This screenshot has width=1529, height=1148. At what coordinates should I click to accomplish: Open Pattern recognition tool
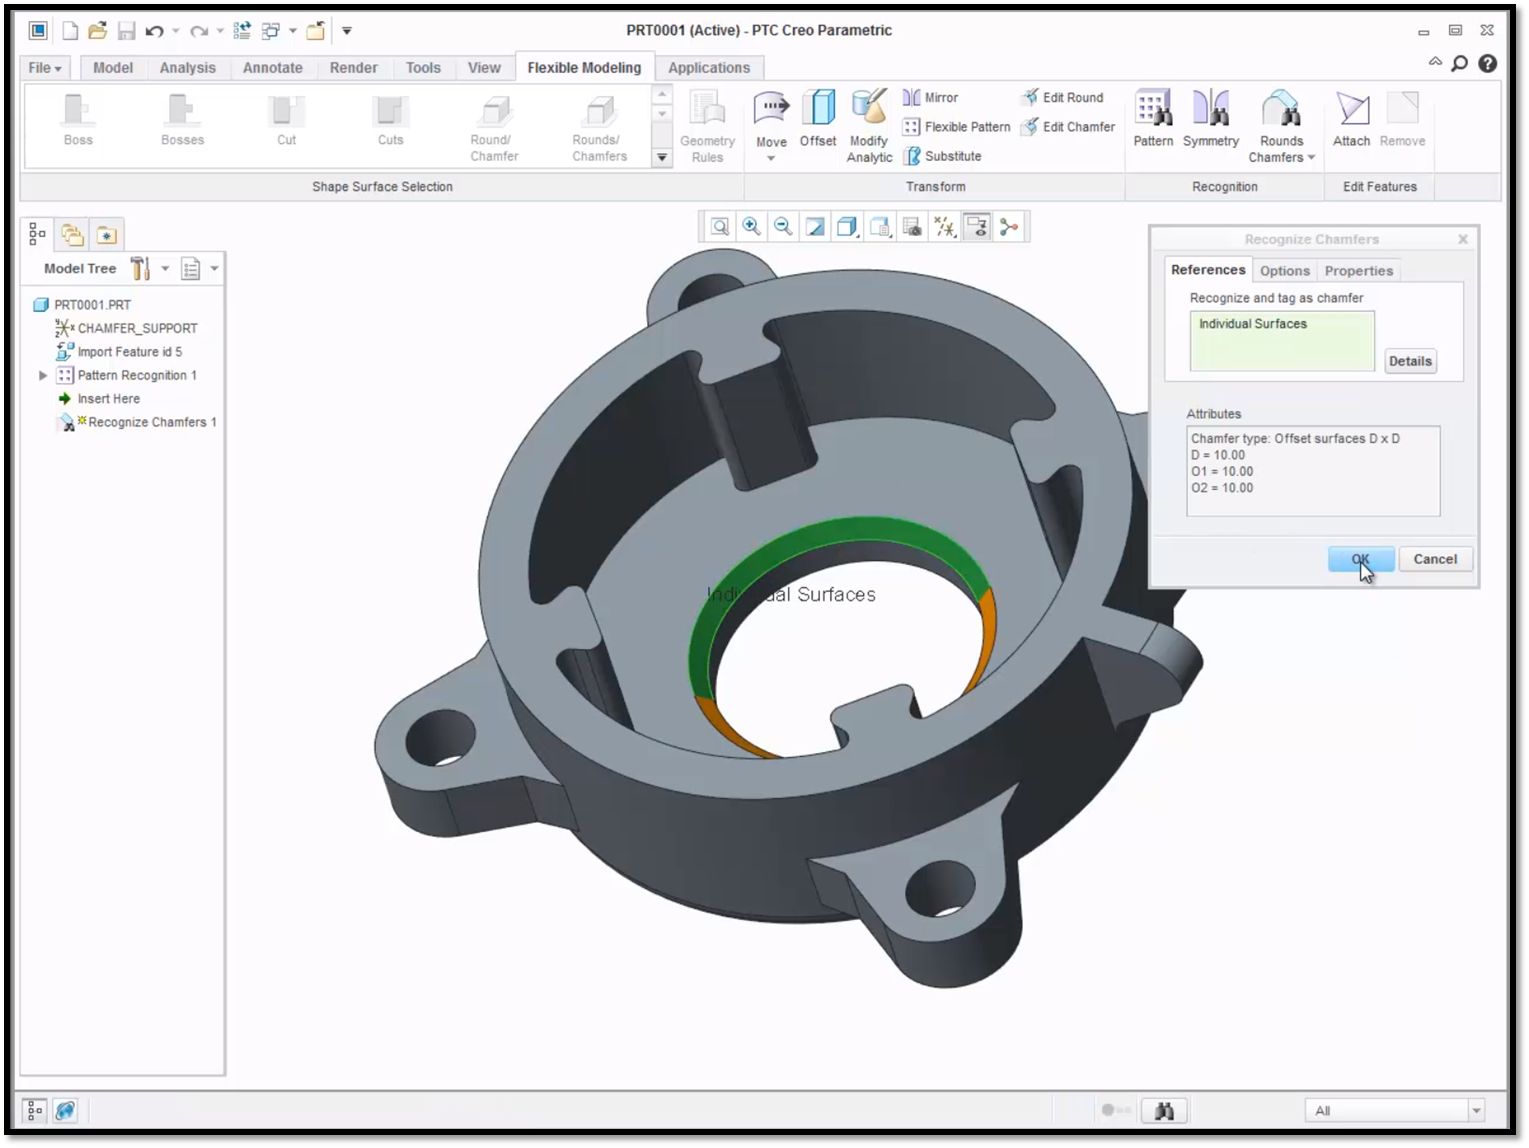click(x=1153, y=119)
